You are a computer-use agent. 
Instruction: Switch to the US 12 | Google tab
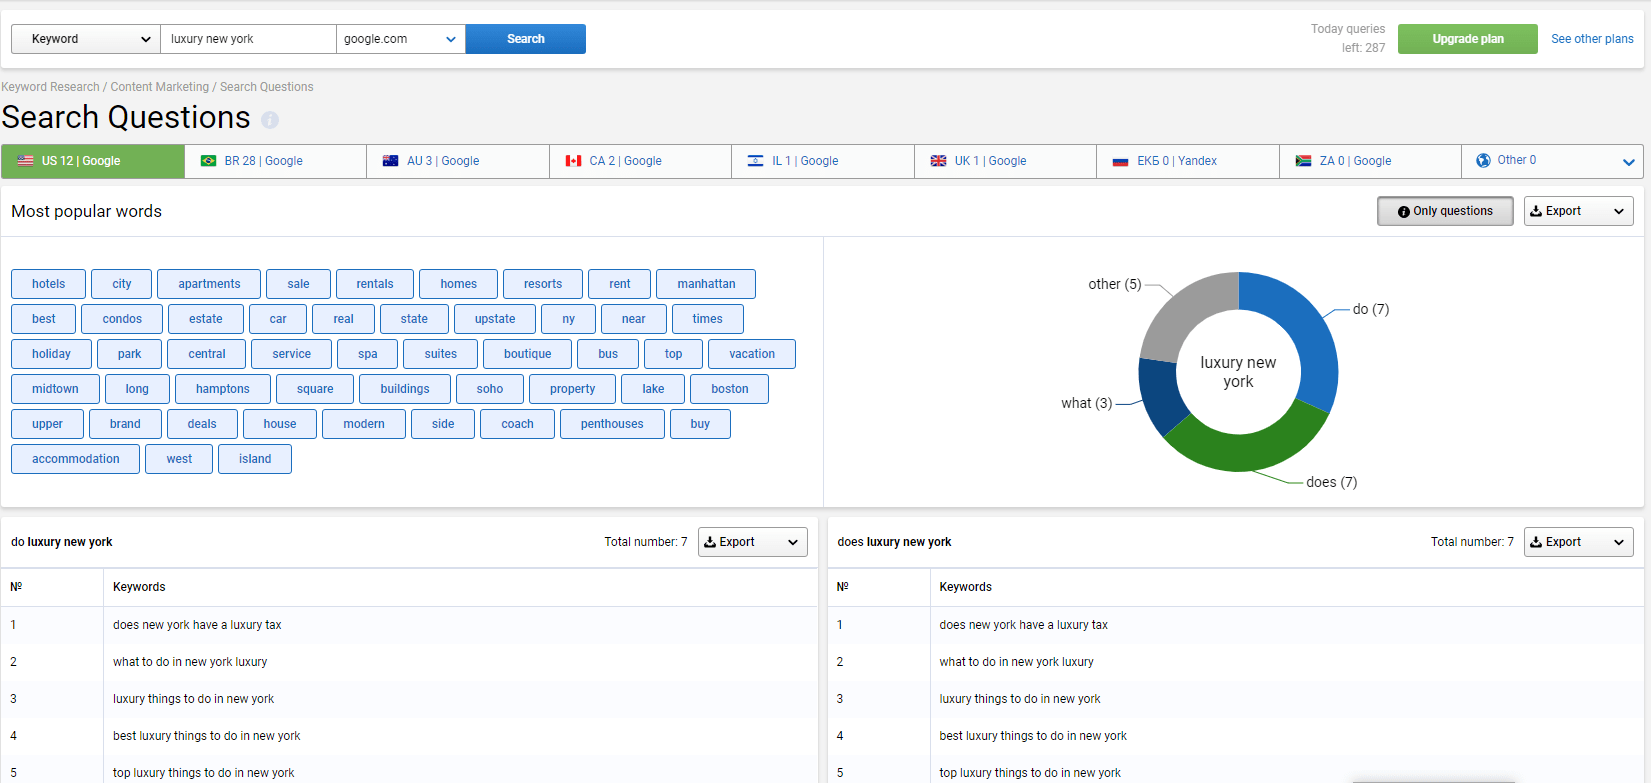[93, 161]
